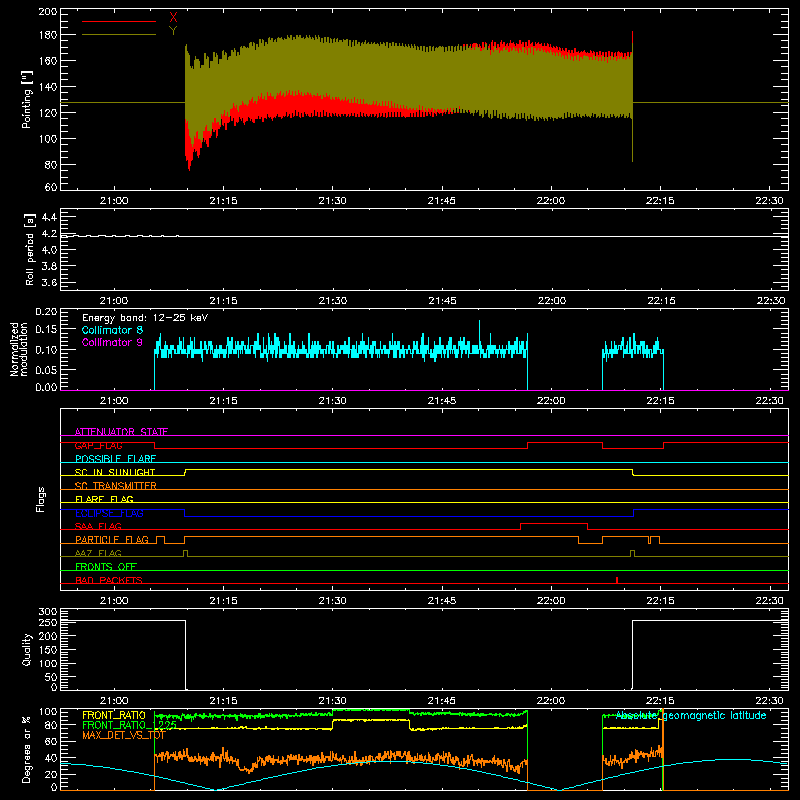This screenshot has width=800, height=800.
Task: Click the 21:30 label under Roll period plot
Action: pyautogui.click(x=333, y=301)
